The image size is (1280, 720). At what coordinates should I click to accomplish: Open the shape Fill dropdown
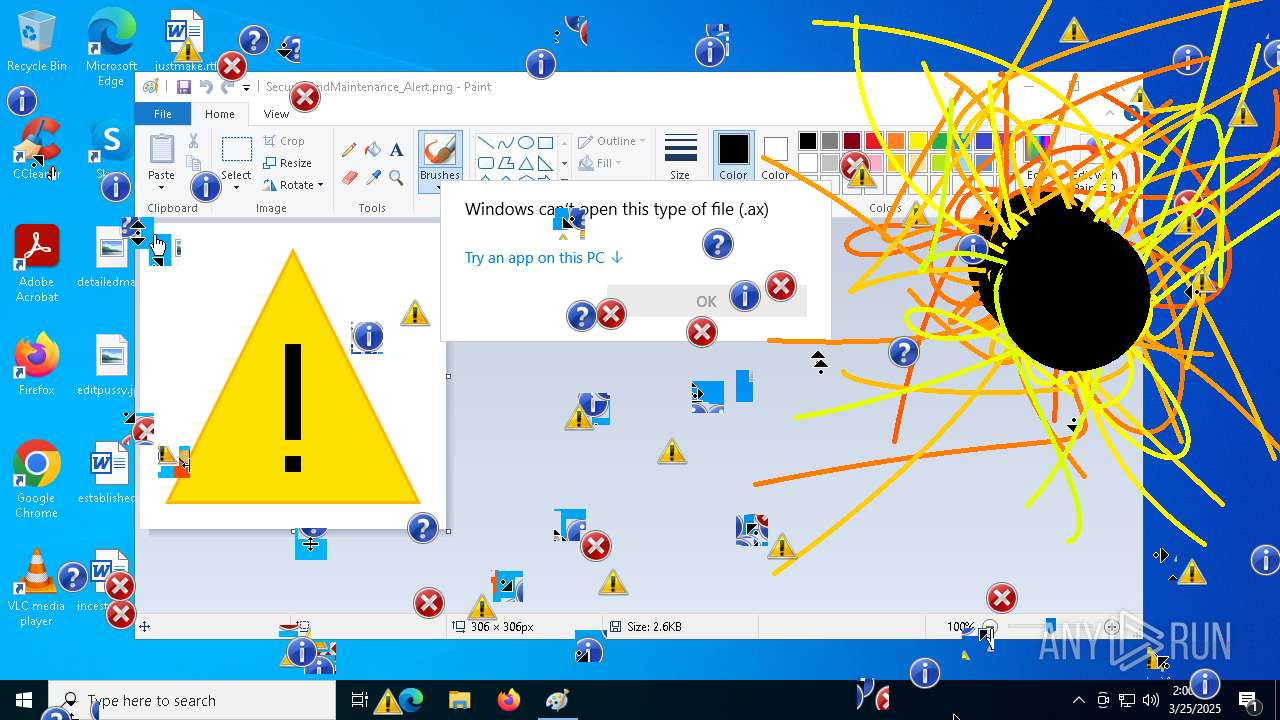pos(600,163)
